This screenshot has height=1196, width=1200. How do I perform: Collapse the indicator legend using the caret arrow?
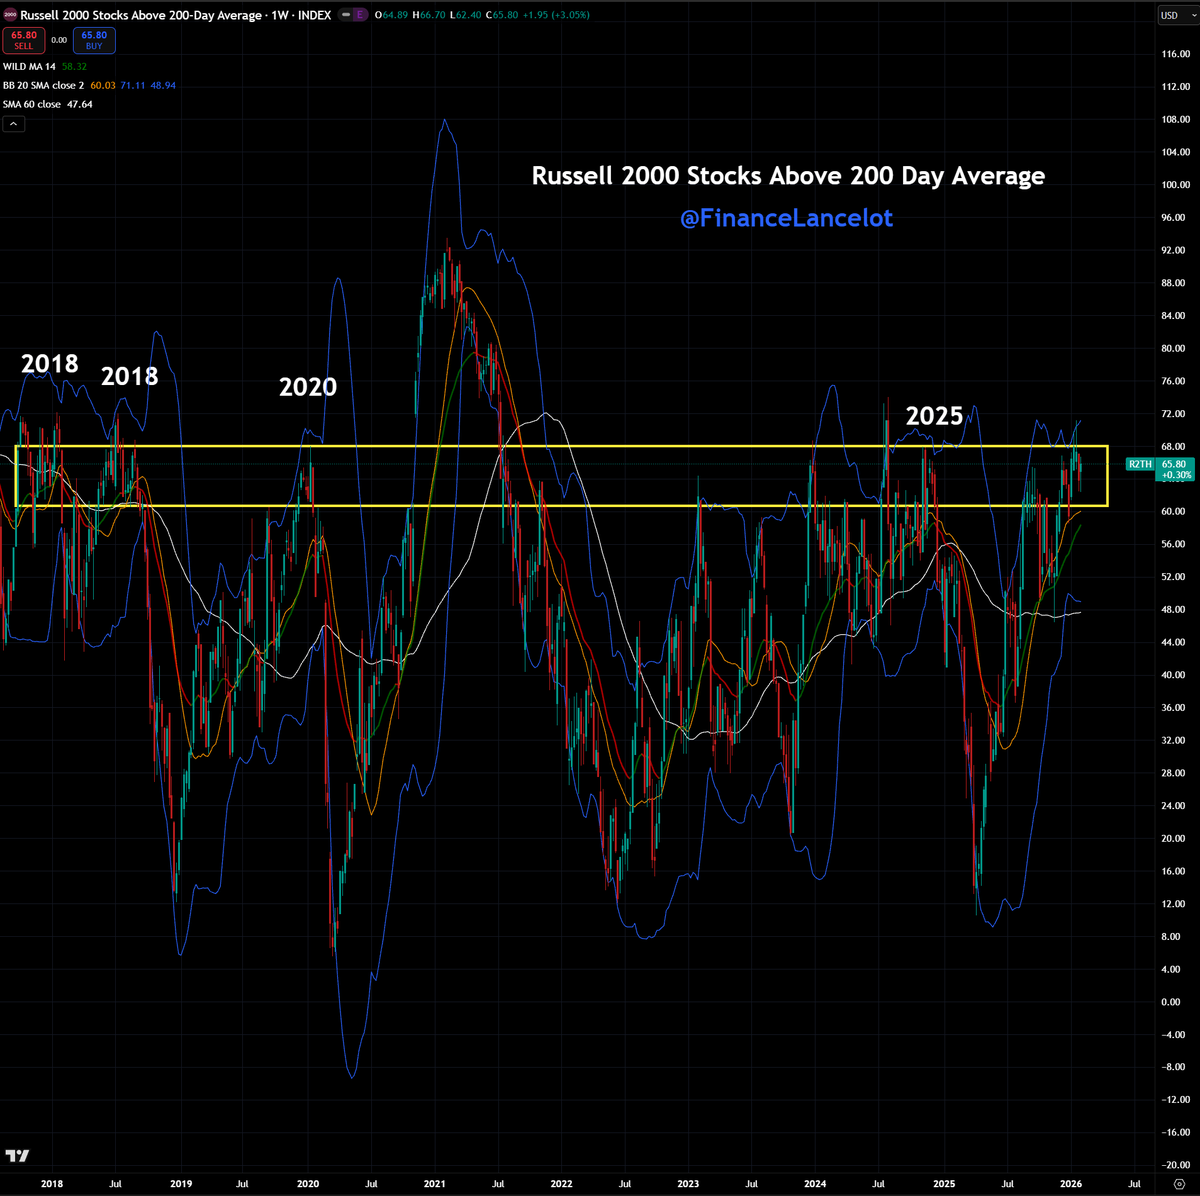tap(13, 123)
